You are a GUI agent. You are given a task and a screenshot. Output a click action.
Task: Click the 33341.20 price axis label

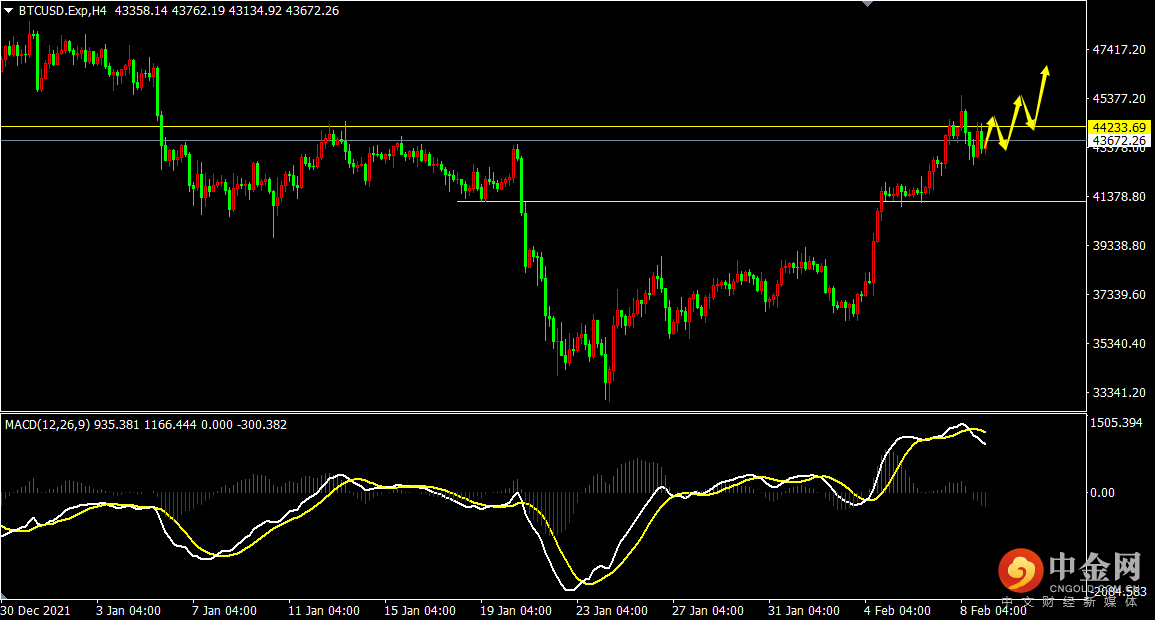tap(1119, 392)
